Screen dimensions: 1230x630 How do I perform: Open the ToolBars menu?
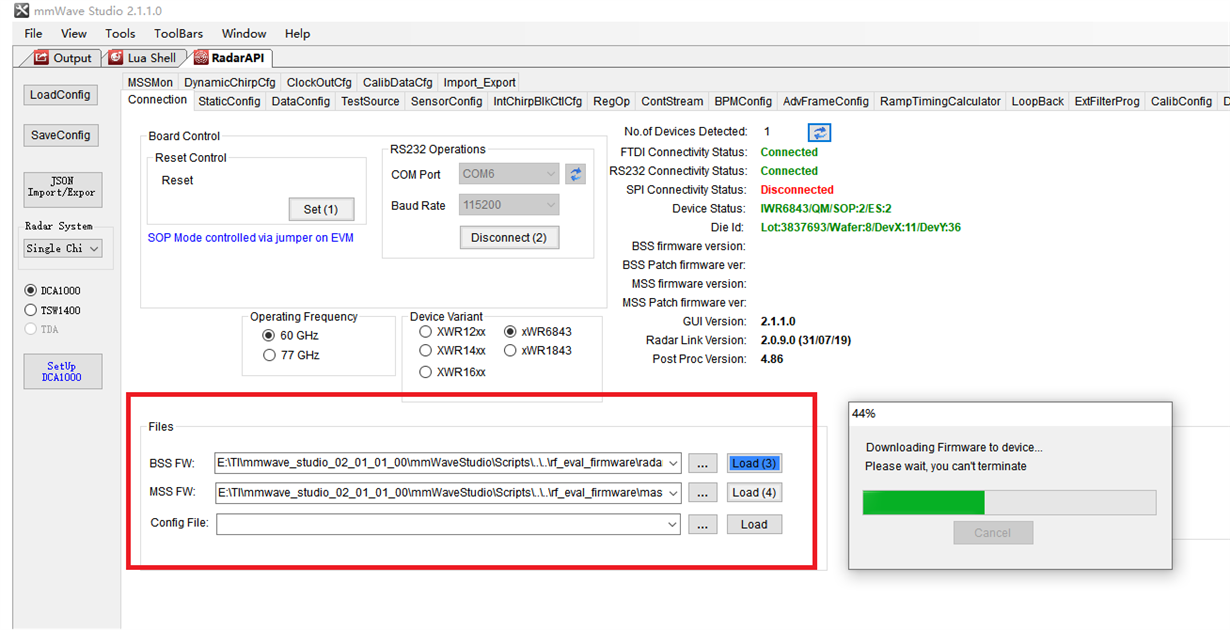pyautogui.click(x=179, y=33)
